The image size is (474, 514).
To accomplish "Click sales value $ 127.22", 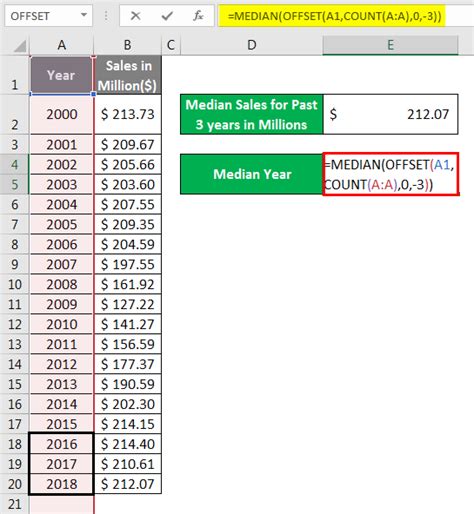I will tap(128, 304).
